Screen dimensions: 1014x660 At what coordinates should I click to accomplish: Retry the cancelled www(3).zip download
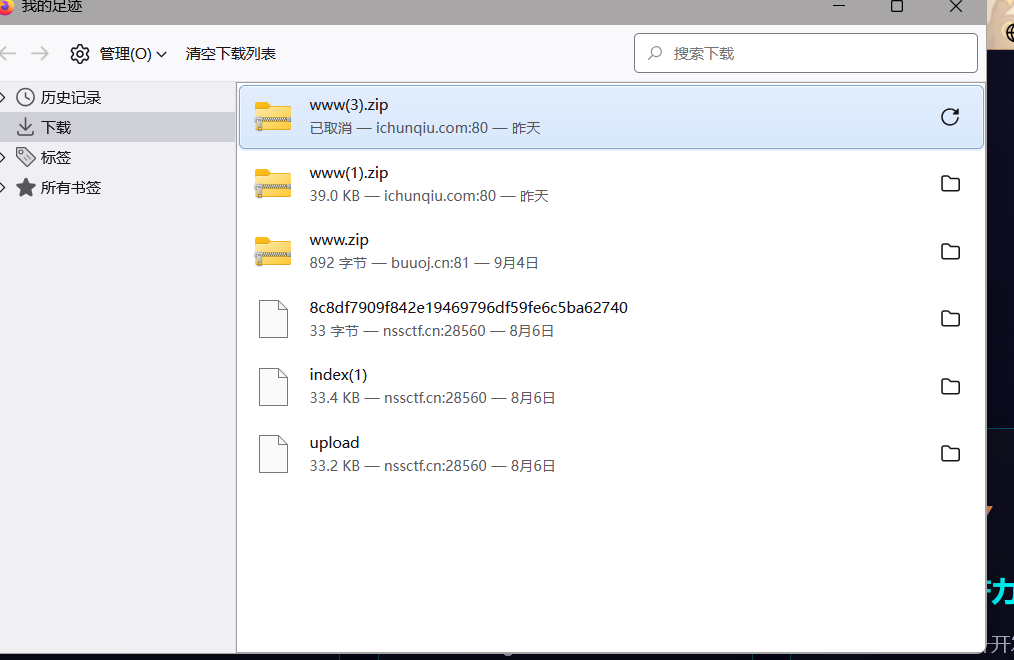coord(950,117)
